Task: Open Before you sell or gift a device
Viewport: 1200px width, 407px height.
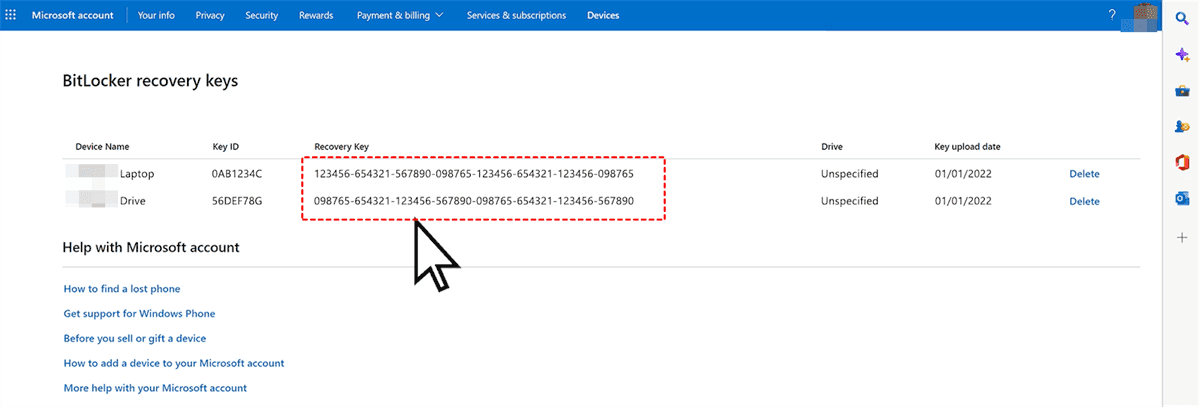Action: pyautogui.click(x=135, y=338)
